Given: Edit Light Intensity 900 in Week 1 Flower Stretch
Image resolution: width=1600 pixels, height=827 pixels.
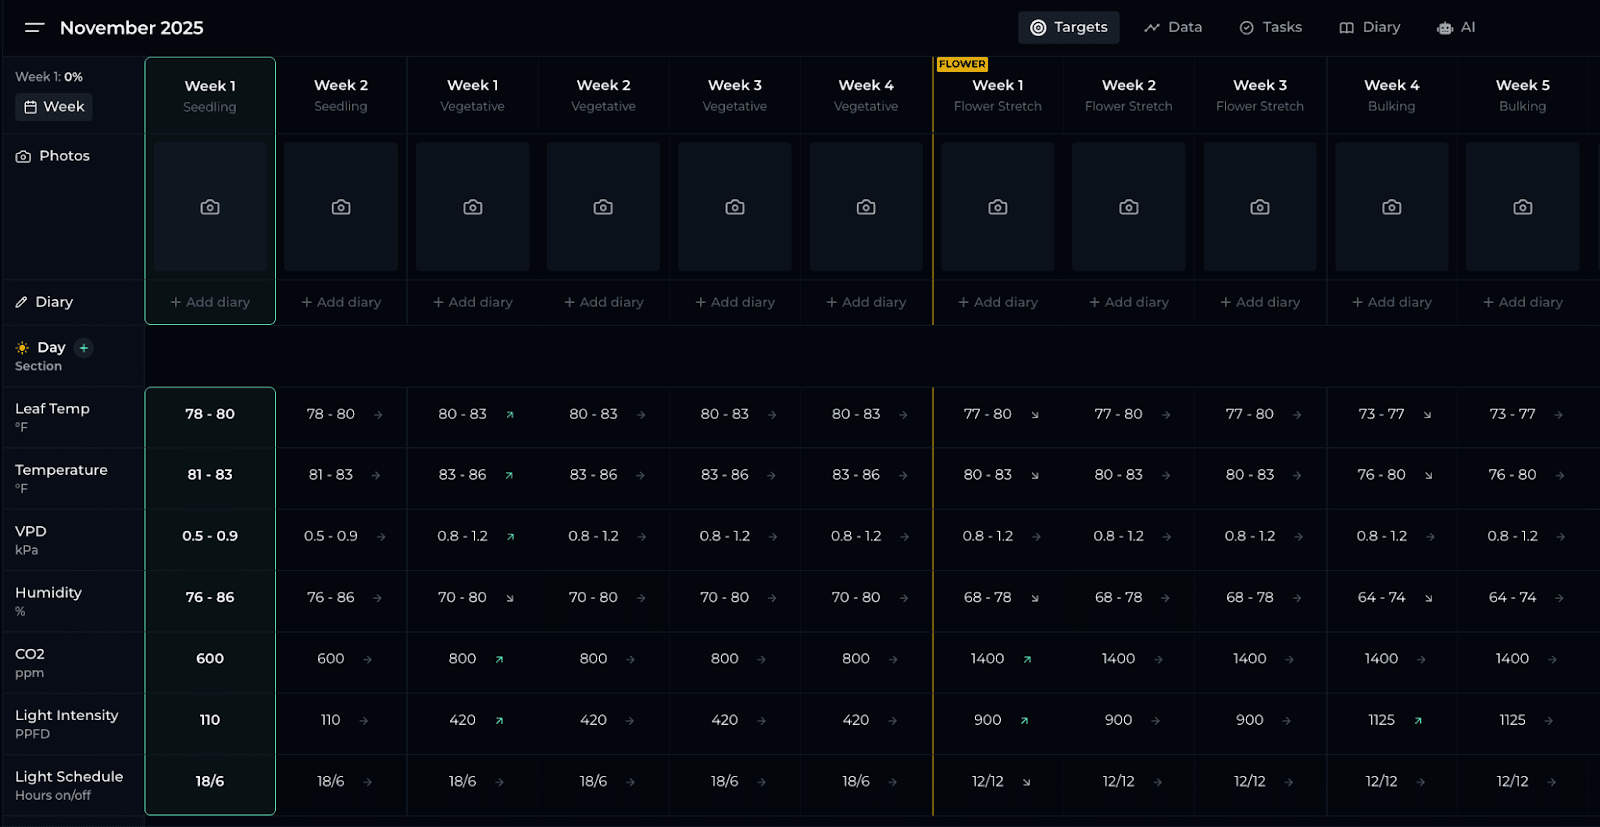Looking at the screenshot, I should (988, 720).
